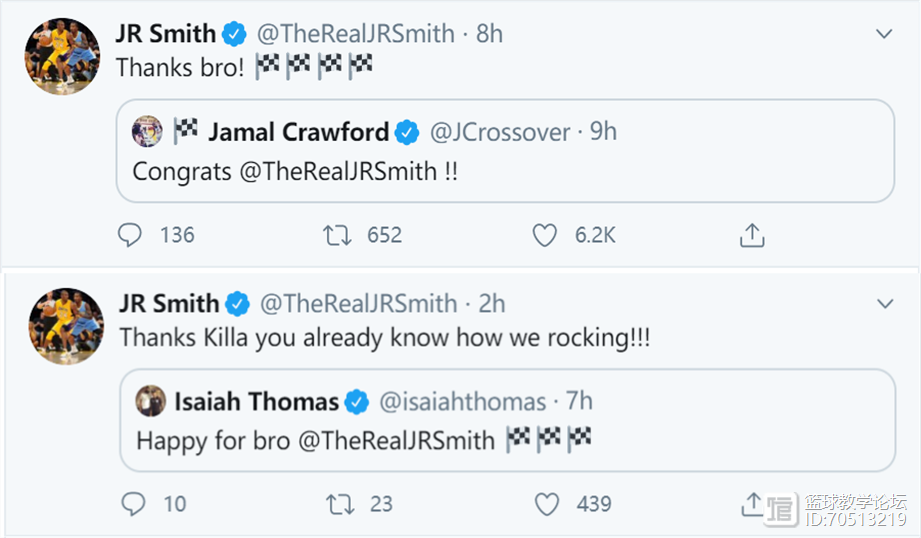Open the 2h timestamp of second tweet
Screen dimensions: 921x538
(492, 303)
